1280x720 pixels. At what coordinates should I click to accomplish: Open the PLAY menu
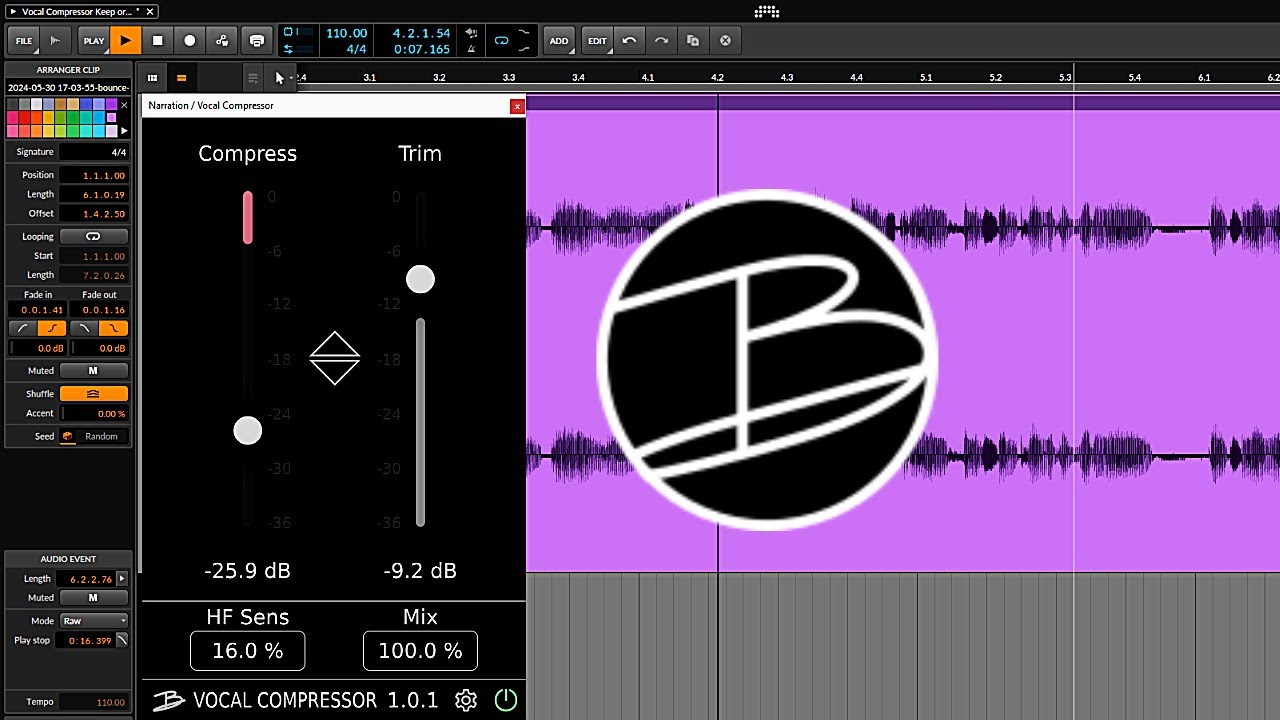click(94, 41)
